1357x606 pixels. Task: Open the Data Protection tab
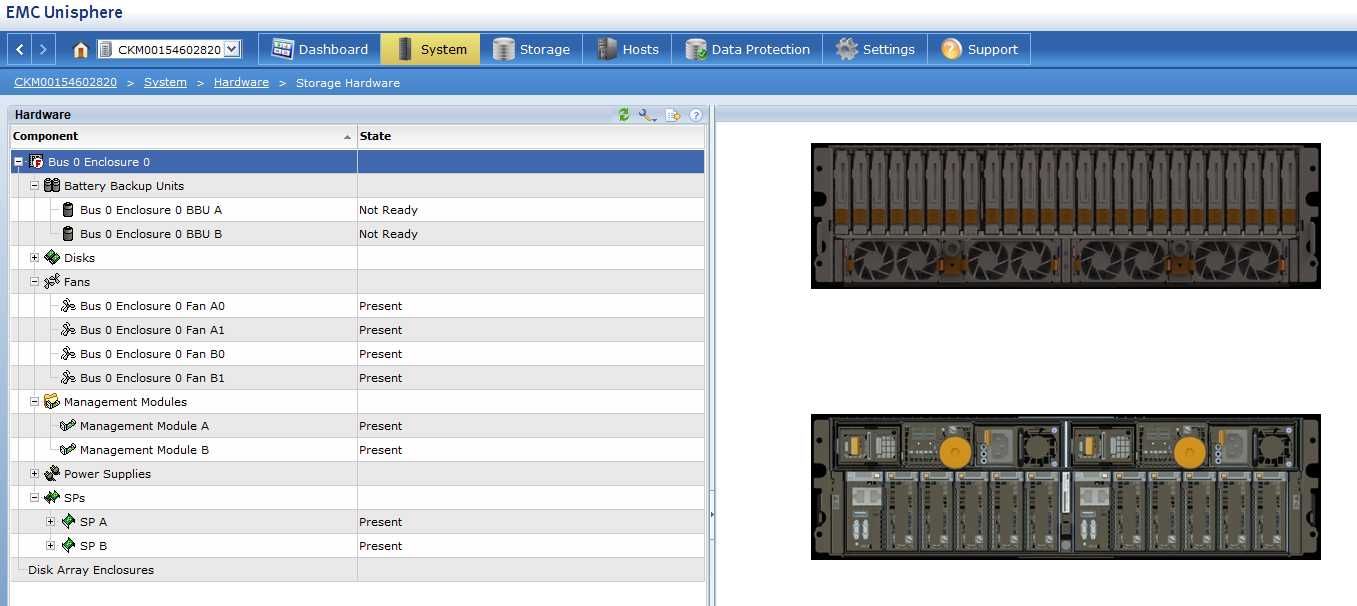[748, 49]
